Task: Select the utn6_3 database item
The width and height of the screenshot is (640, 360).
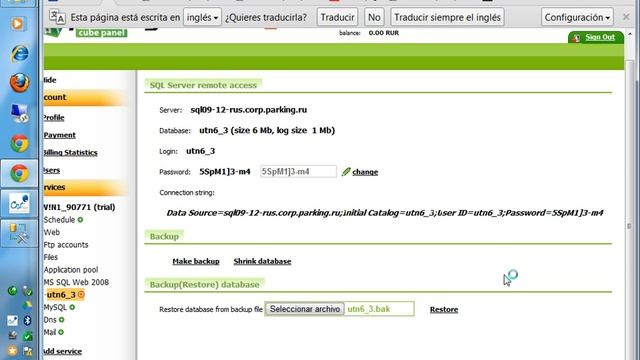Action: coord(61,294)
